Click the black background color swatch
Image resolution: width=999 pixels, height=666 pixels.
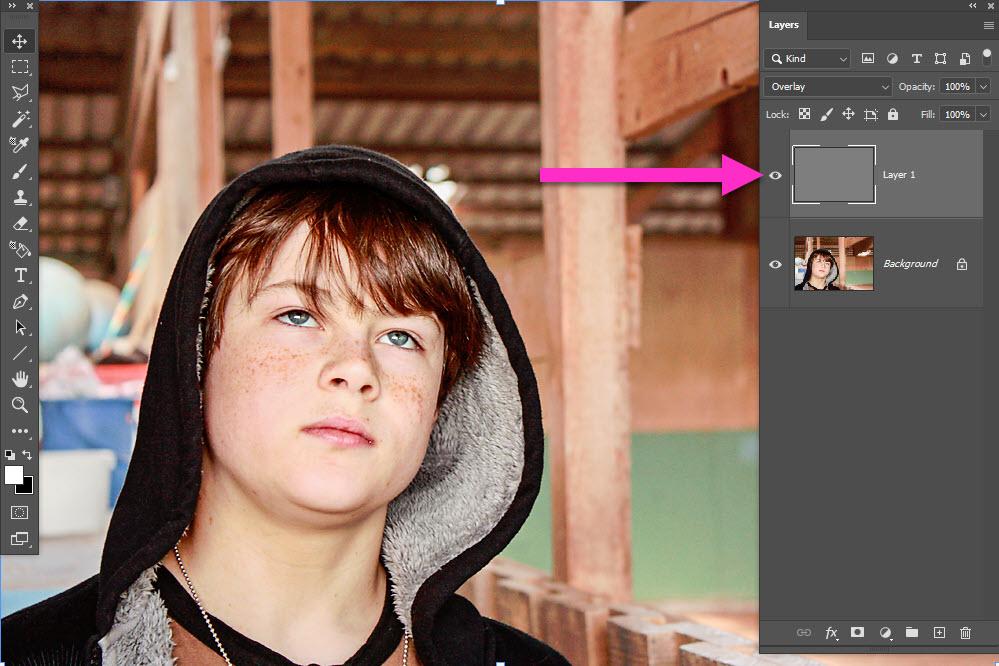point(26,488)
